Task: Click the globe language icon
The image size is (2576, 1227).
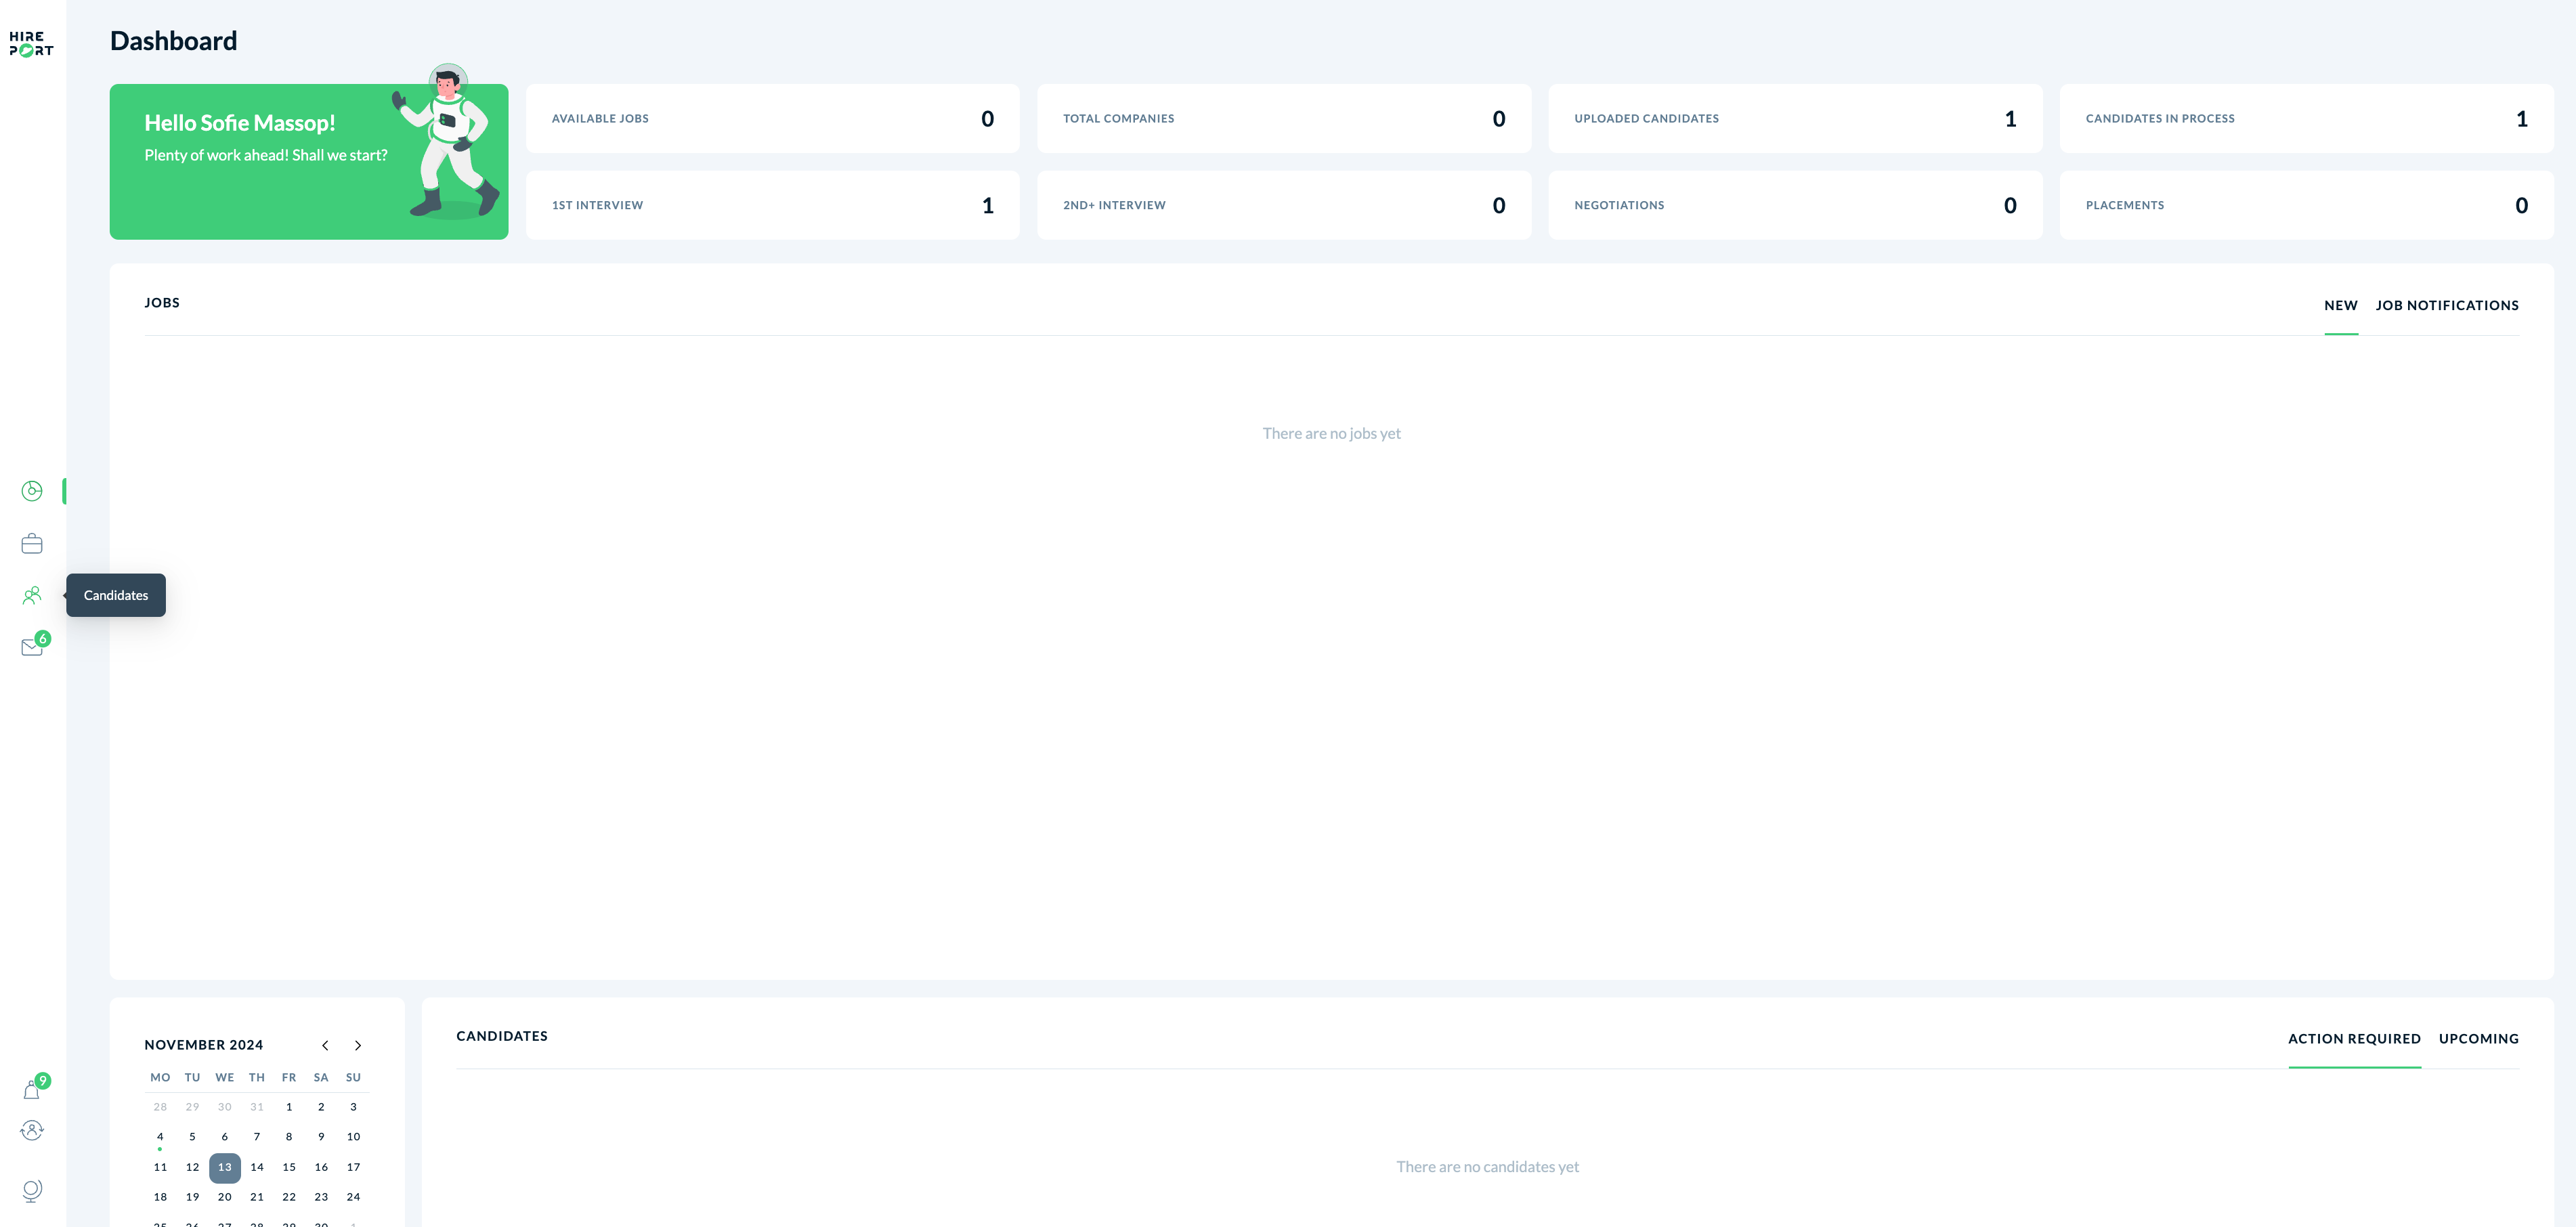Action: click(x=32, y=1190)
